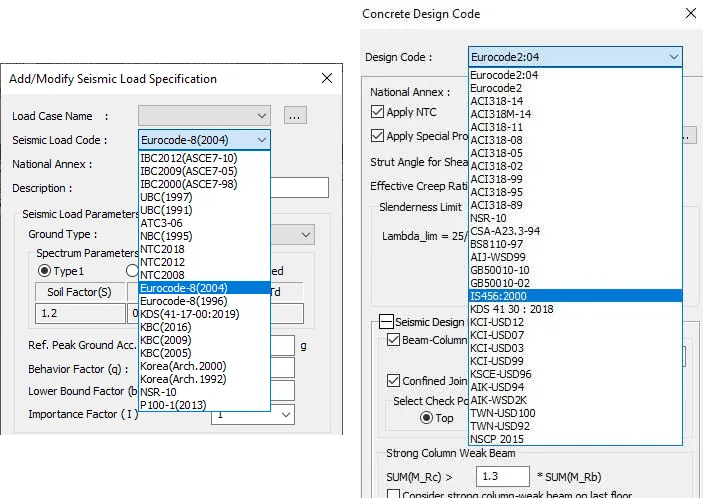
Task: Select the Top check position radio button
Action: point(426,418)
